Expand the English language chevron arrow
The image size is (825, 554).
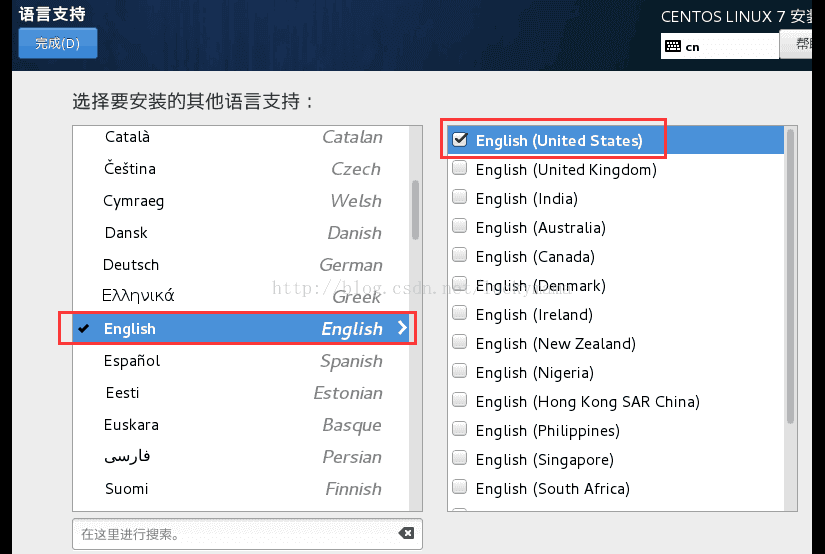point(403,328)
